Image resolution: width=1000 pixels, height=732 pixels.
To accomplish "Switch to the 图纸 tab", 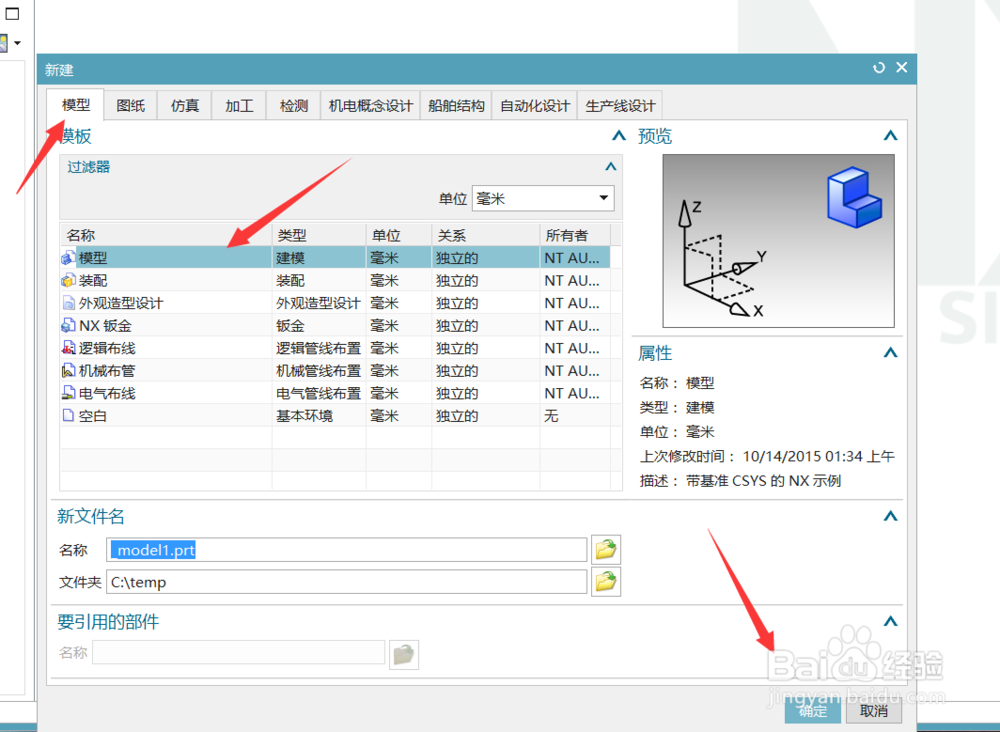I will point(131,105).
